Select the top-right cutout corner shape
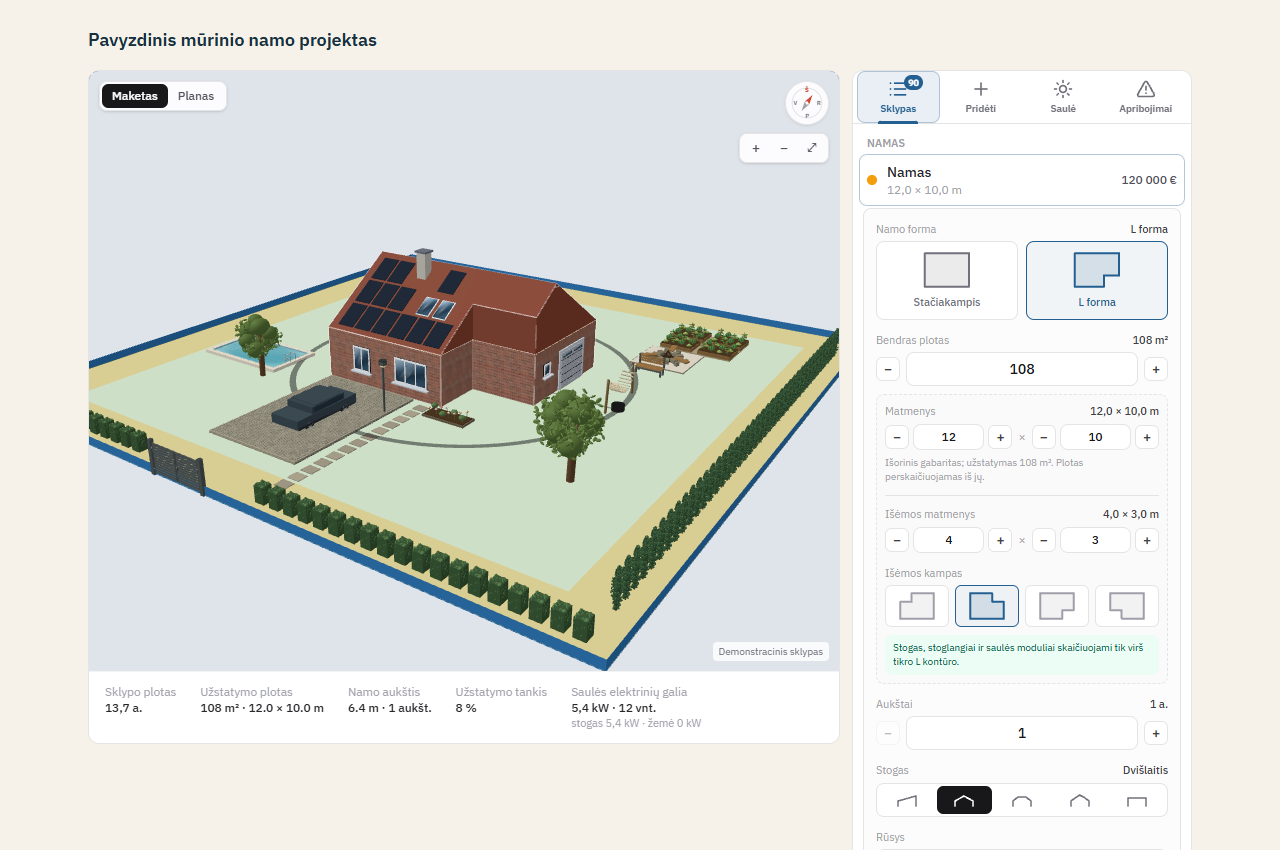 [x=987, y=606]
